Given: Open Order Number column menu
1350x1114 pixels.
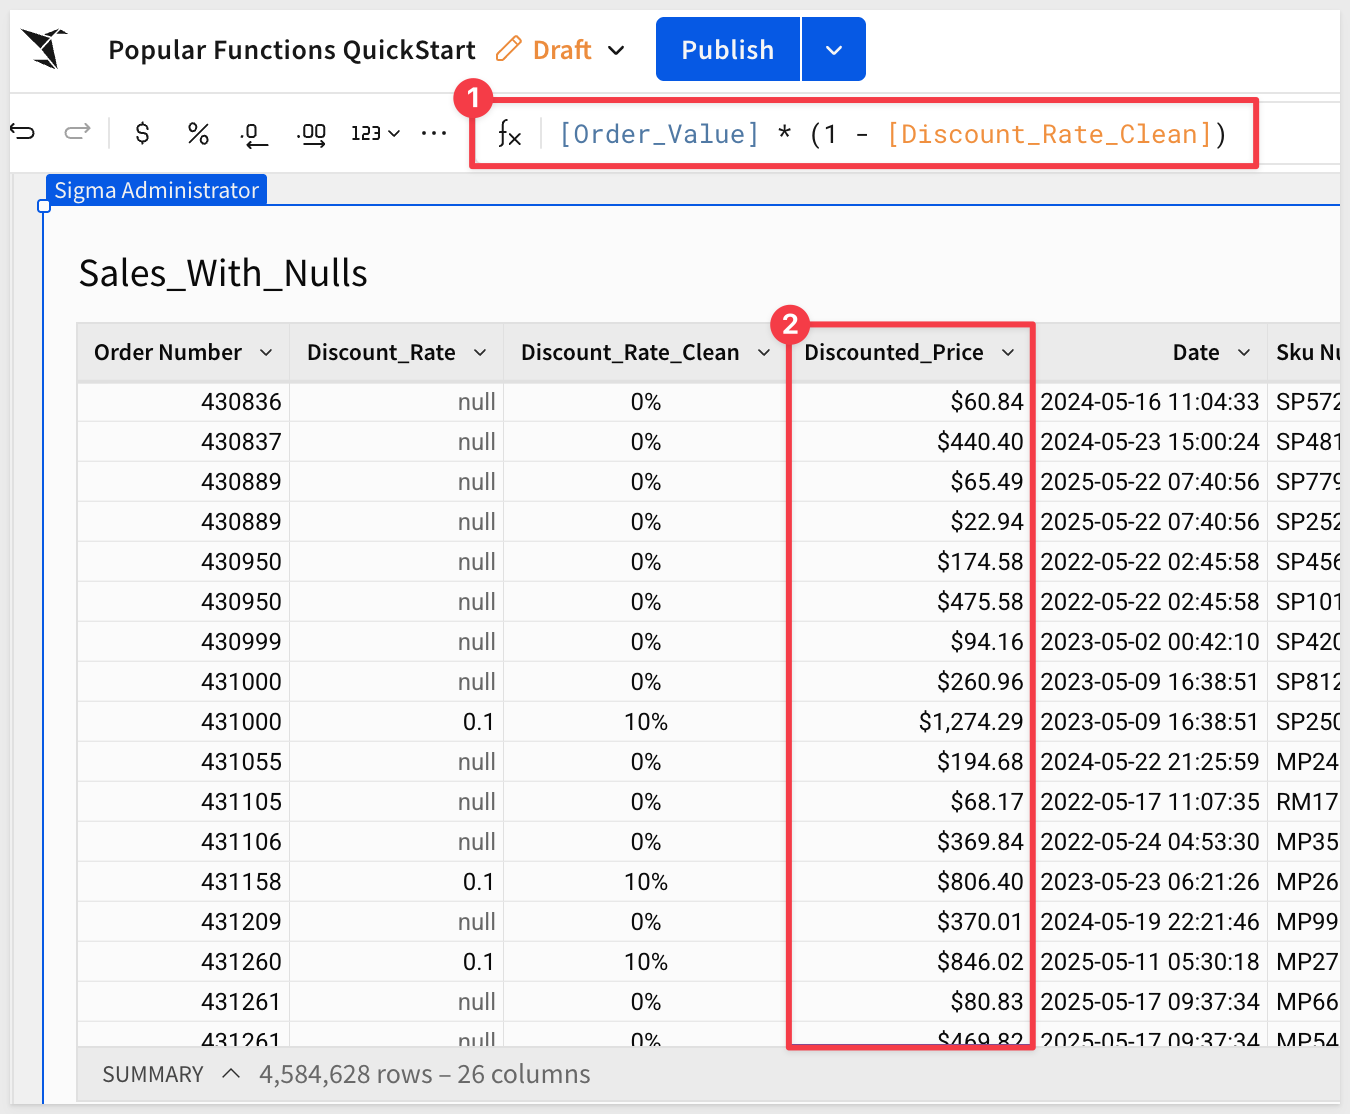Looking at the screenshot, I should coord(266,353).
